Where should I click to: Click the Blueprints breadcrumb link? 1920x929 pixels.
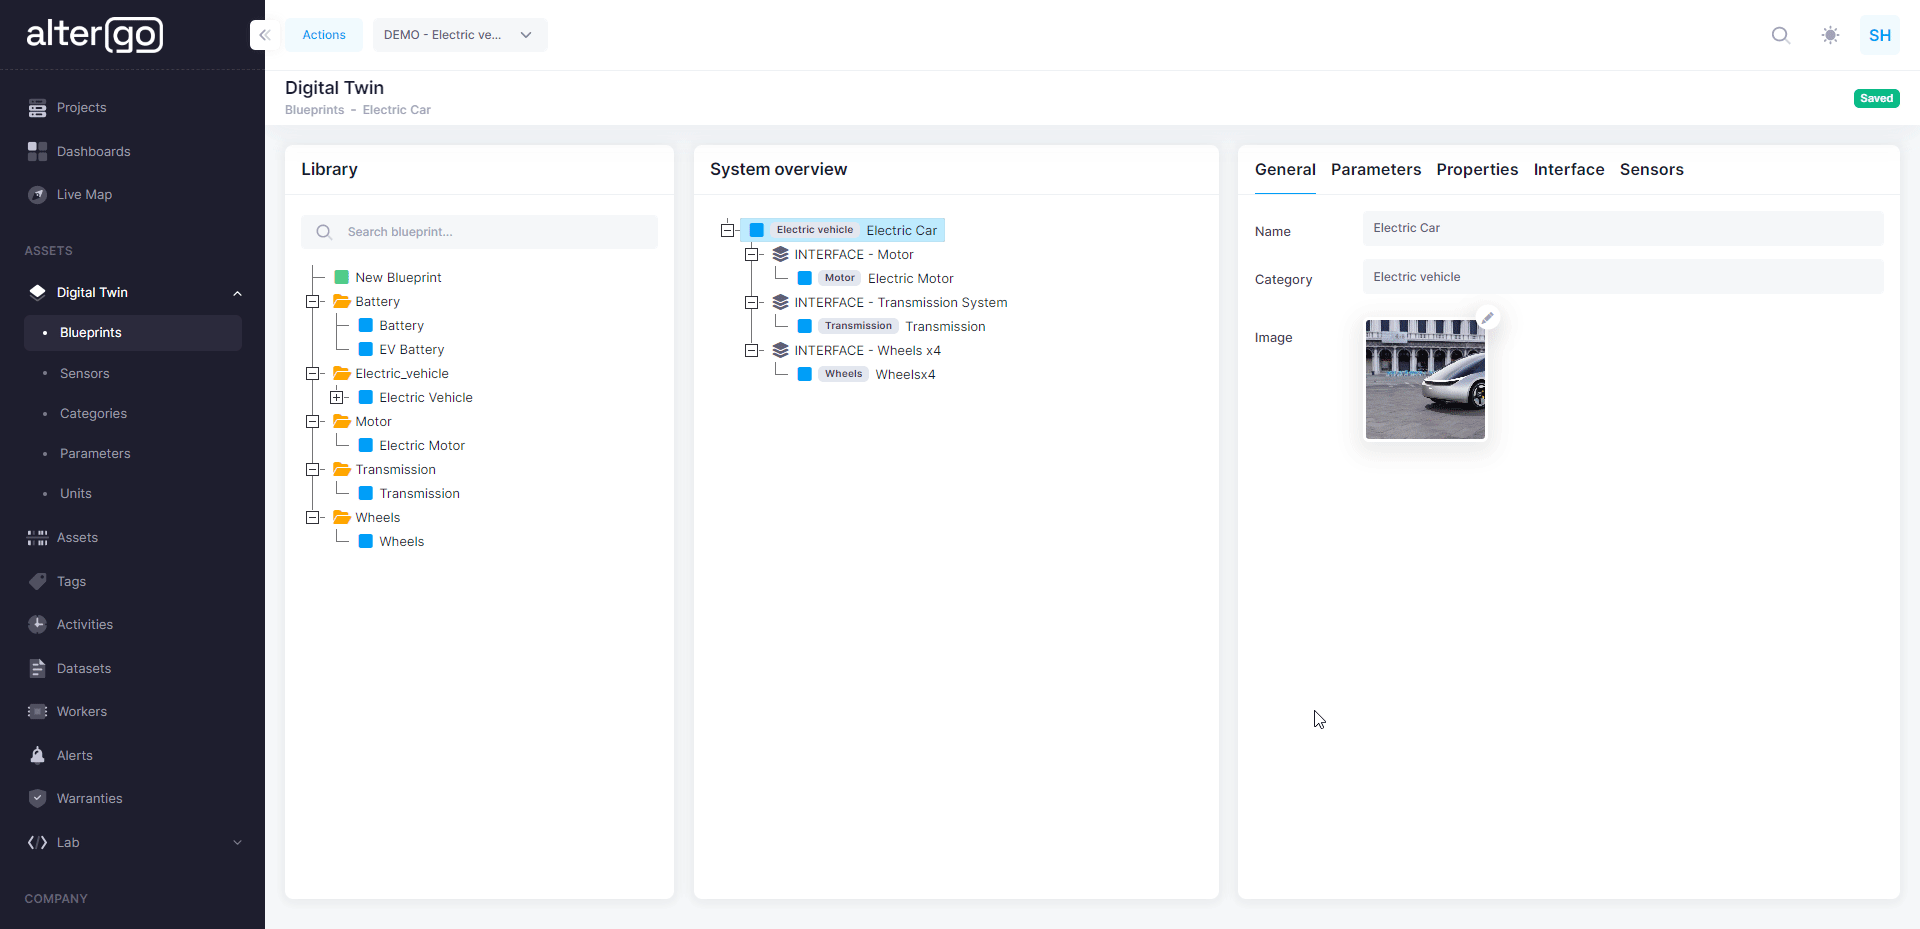314,110
